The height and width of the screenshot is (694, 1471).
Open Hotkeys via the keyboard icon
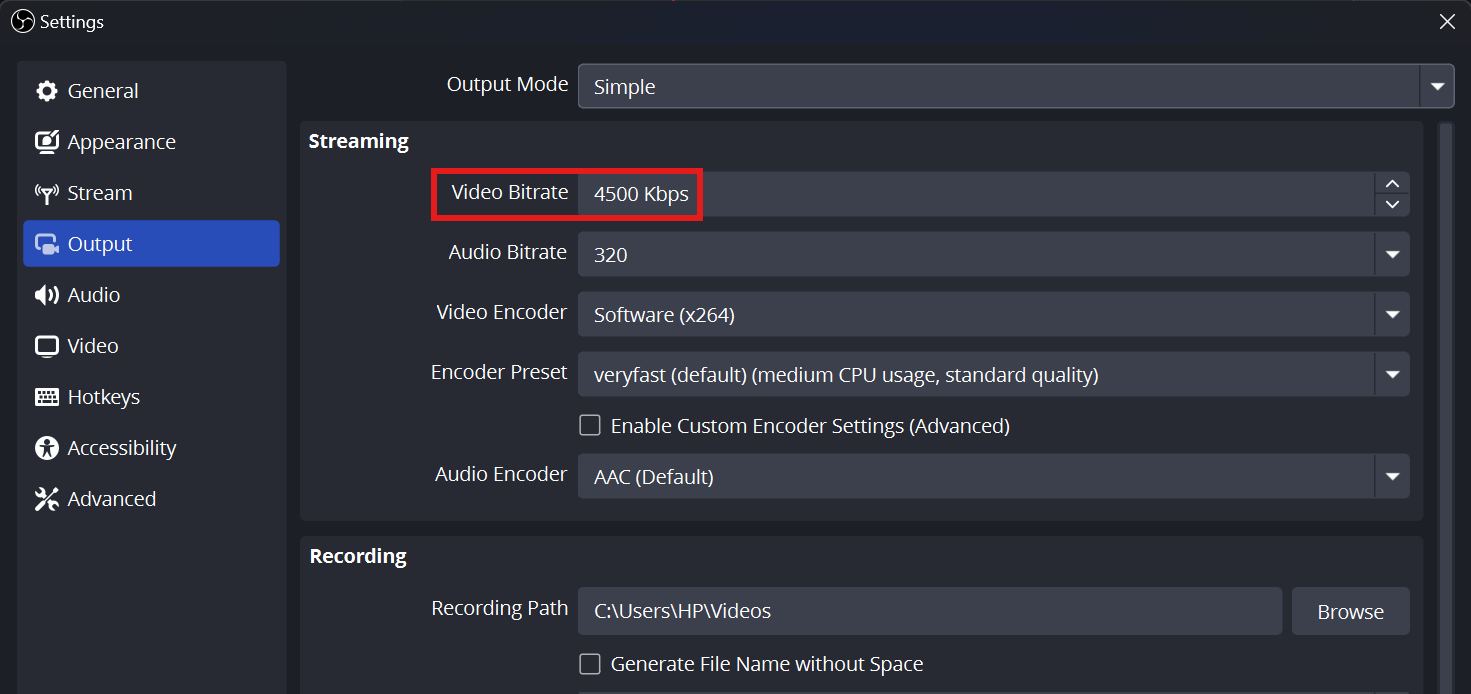46,396
